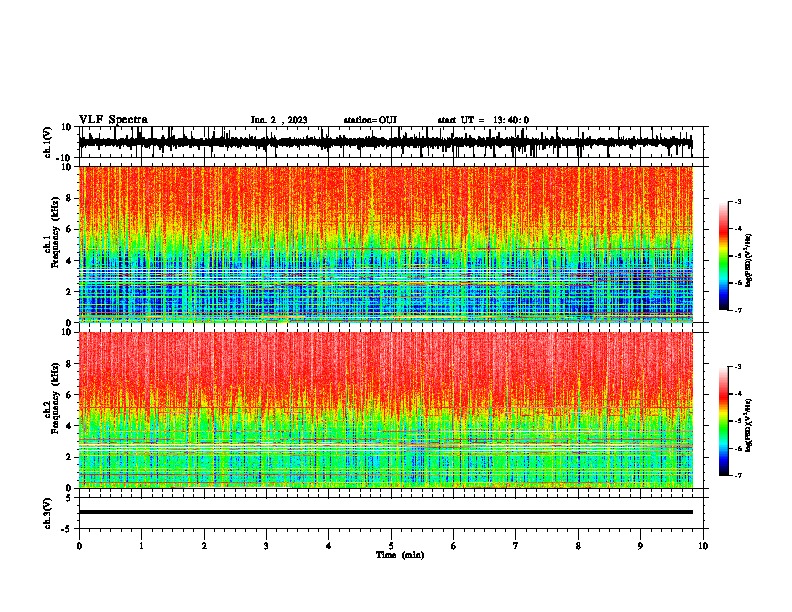Click the 'ch.1(V)' axis label
Screen dimensions: 792x612
click(48, 142)
